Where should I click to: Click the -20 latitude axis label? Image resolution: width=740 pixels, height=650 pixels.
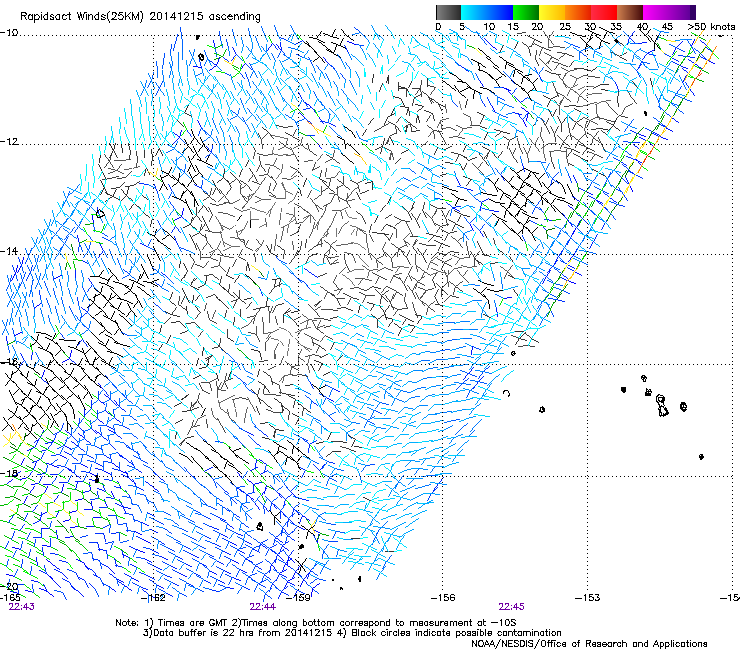[9, 587]
